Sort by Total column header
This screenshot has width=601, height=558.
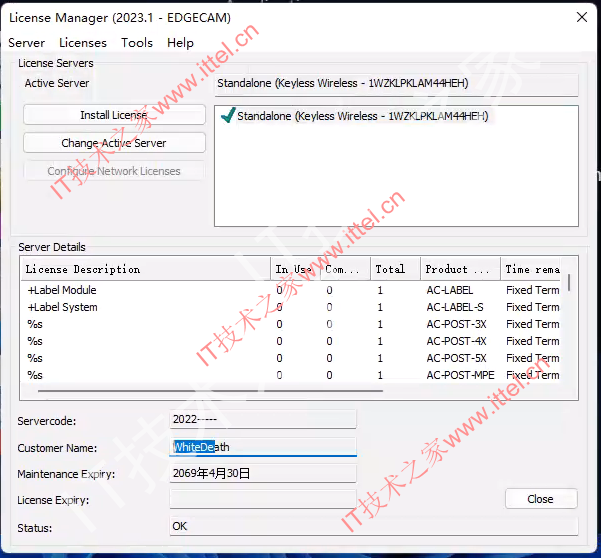(395, 269)
